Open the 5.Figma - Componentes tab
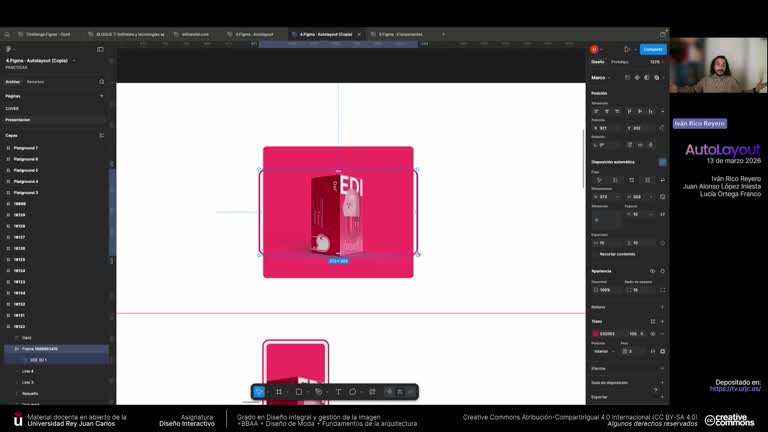Image resolution: width=768 pixels, height=432 pixels. click(400, 34)
